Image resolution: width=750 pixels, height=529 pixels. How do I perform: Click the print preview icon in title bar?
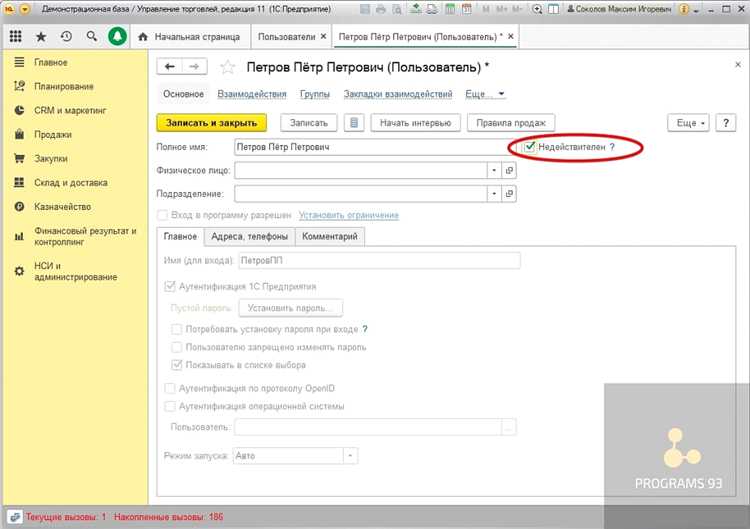point(397,9)
